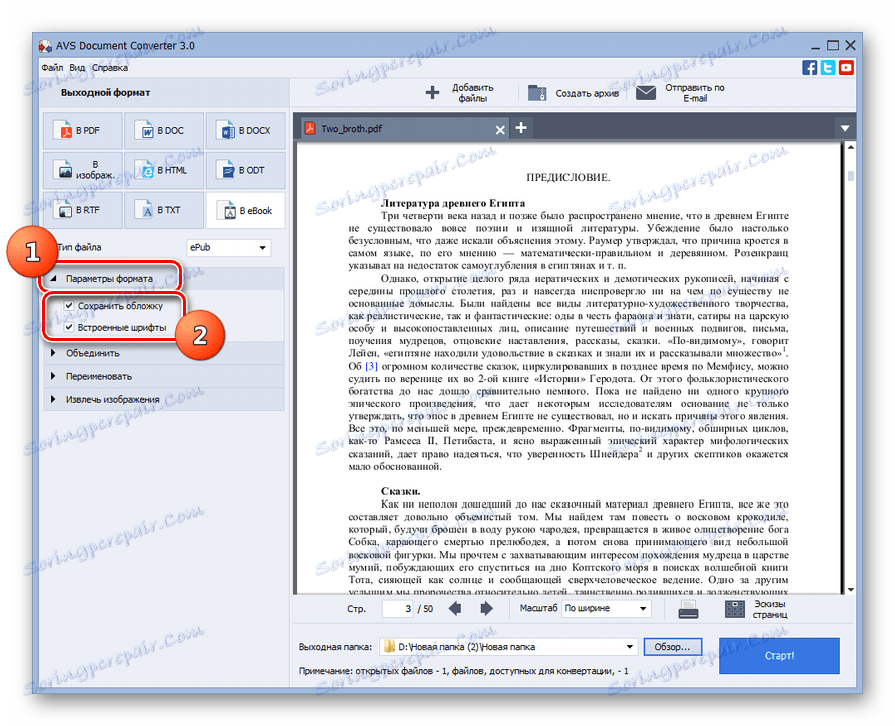This screenshot has width=895, height=726.
Task: Open the 'Вид' menu
Action: (77, 67)
